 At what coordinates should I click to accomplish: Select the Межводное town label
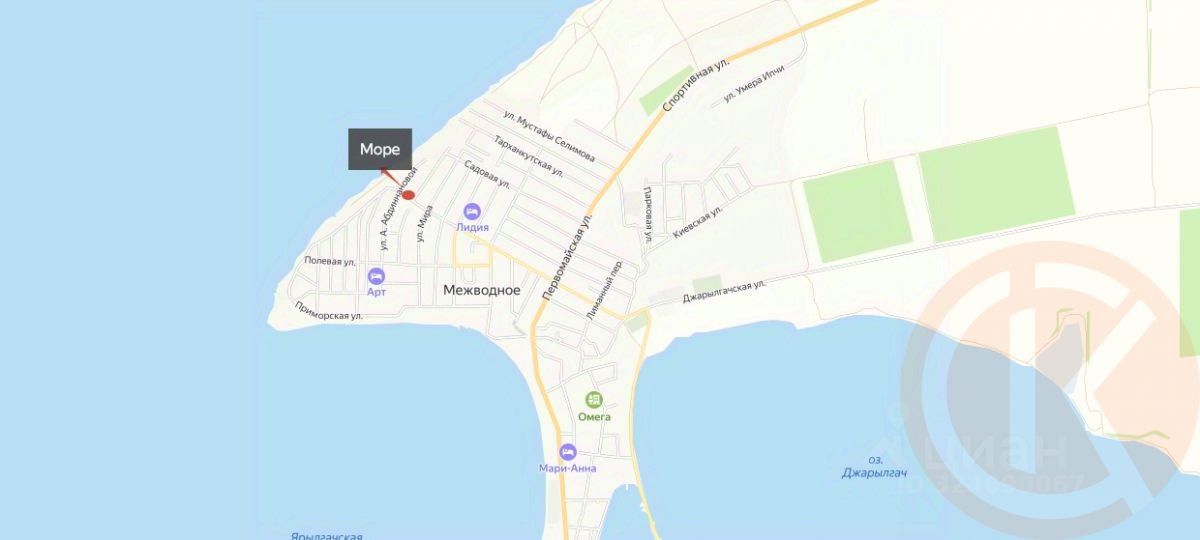(x=481, y=290)
